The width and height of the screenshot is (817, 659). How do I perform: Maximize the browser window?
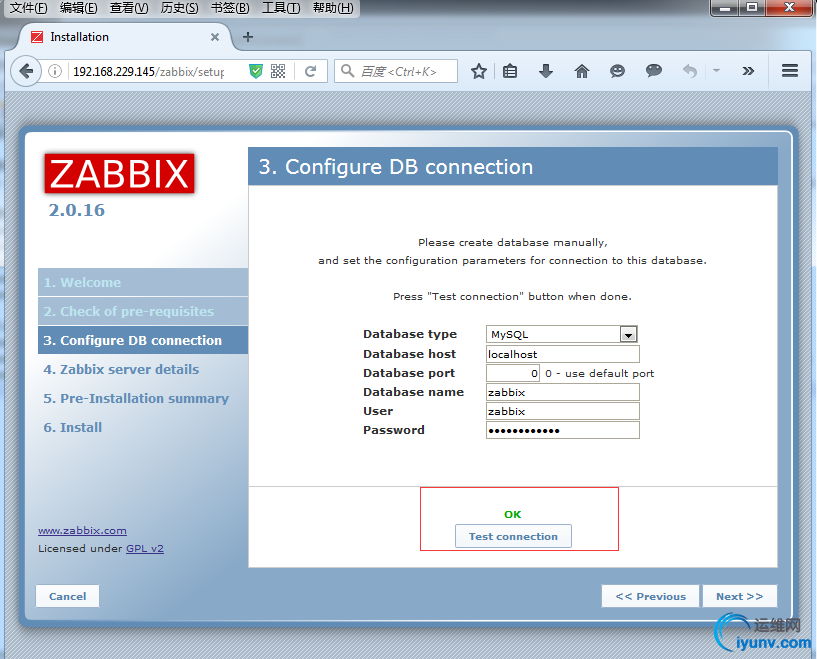click(752, 7)
